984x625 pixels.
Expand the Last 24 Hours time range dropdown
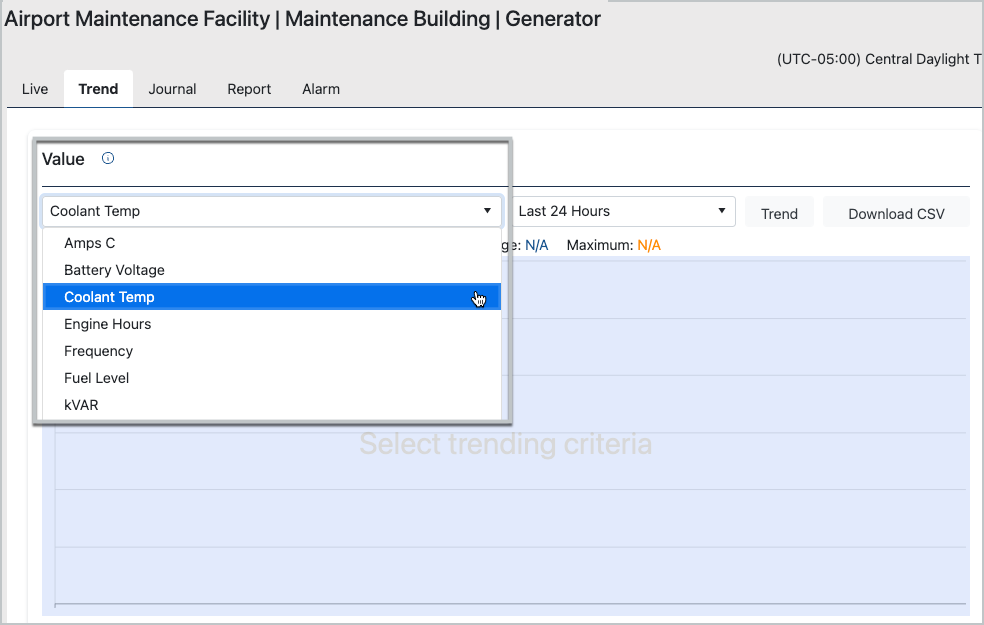pos(622,211)
